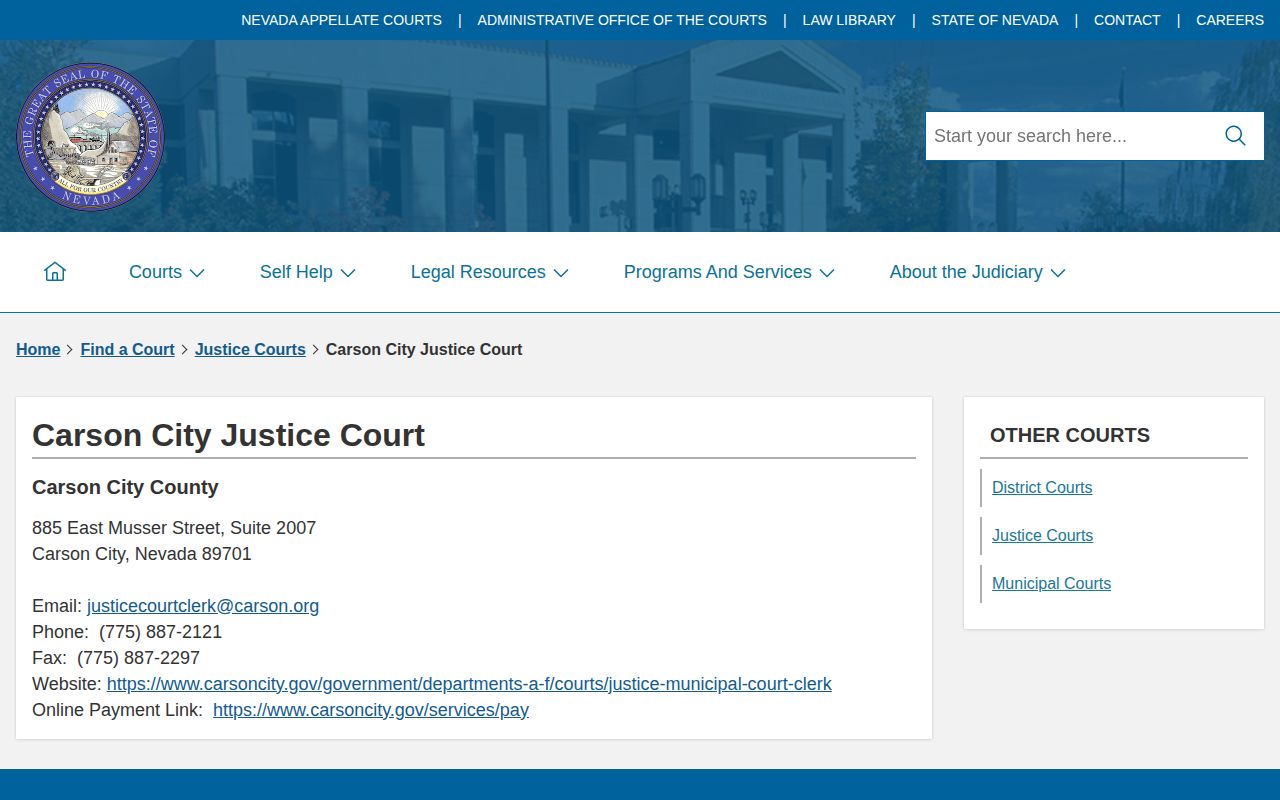Open Justice Courts in Other Courts sidebar

click(1042, 536)
